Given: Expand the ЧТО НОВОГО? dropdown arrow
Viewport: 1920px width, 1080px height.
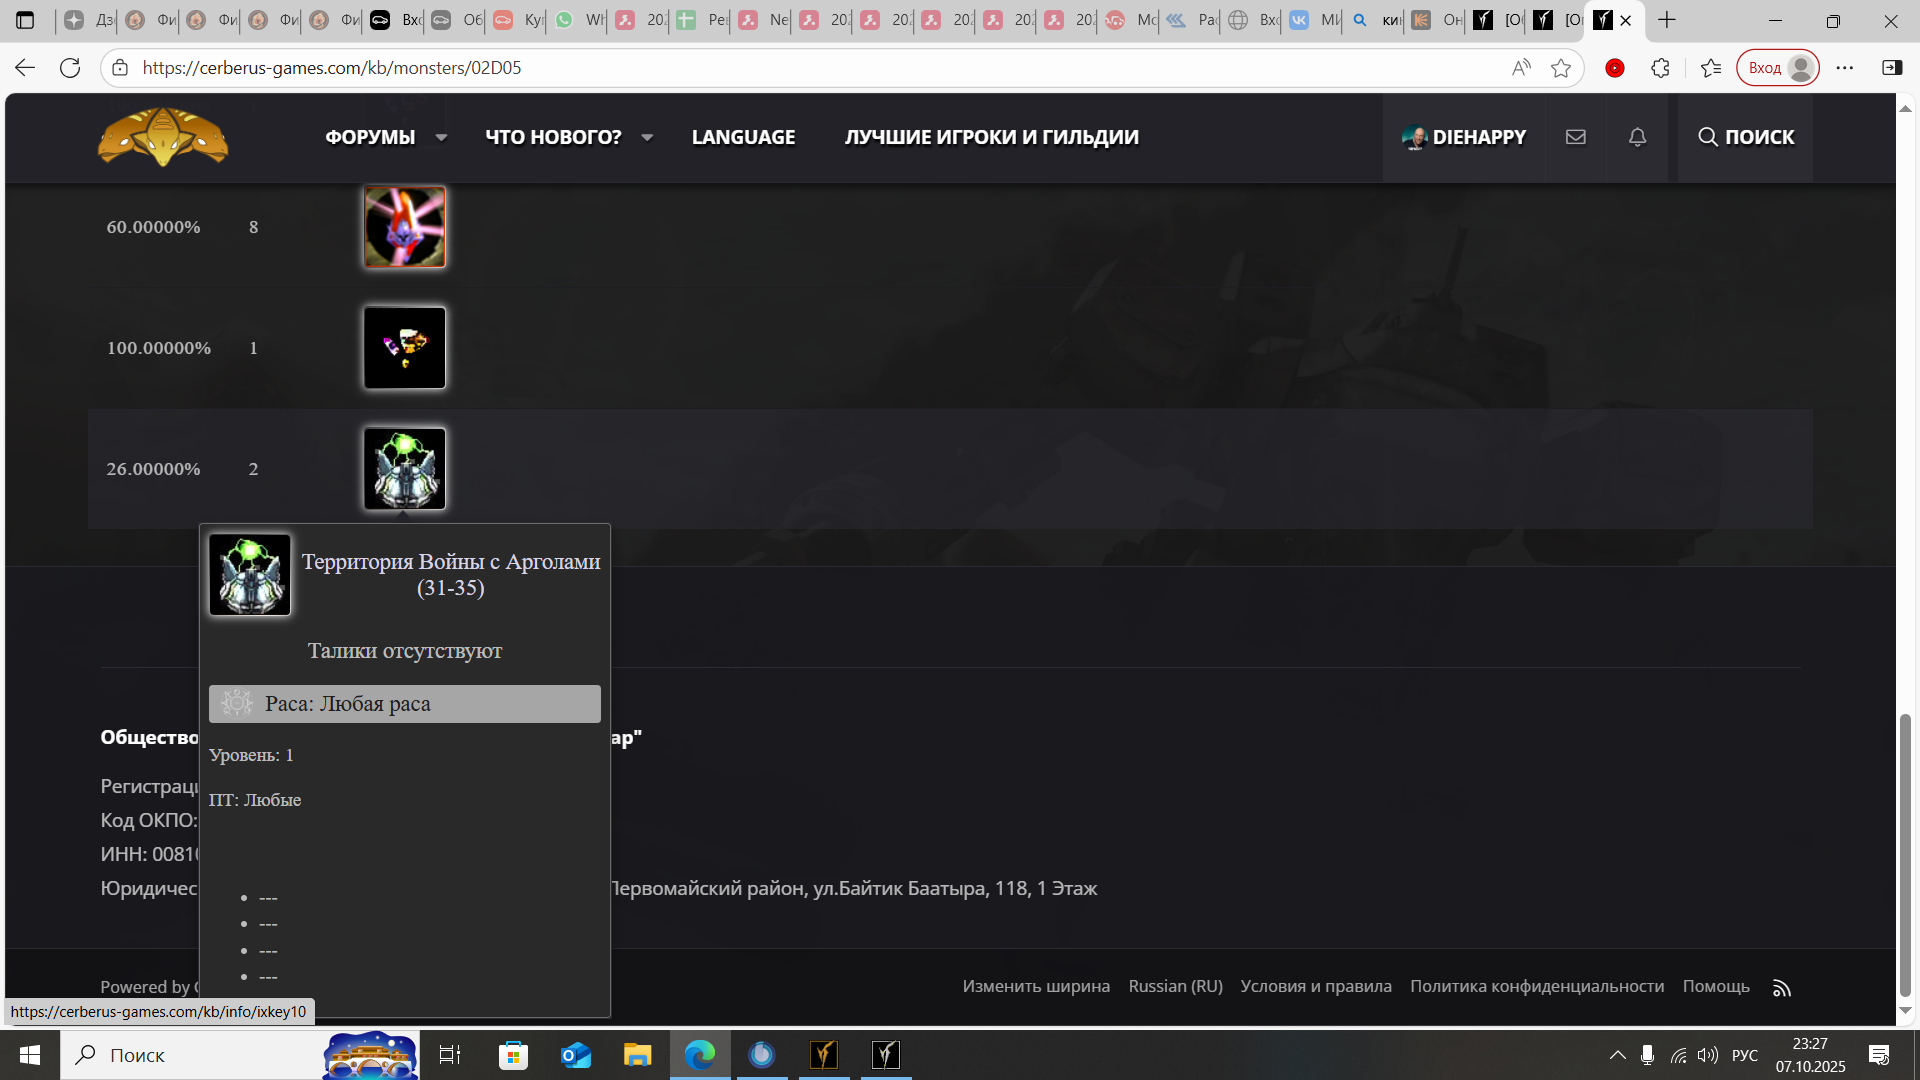Looking at the screenshot, I should coord(647,138).
